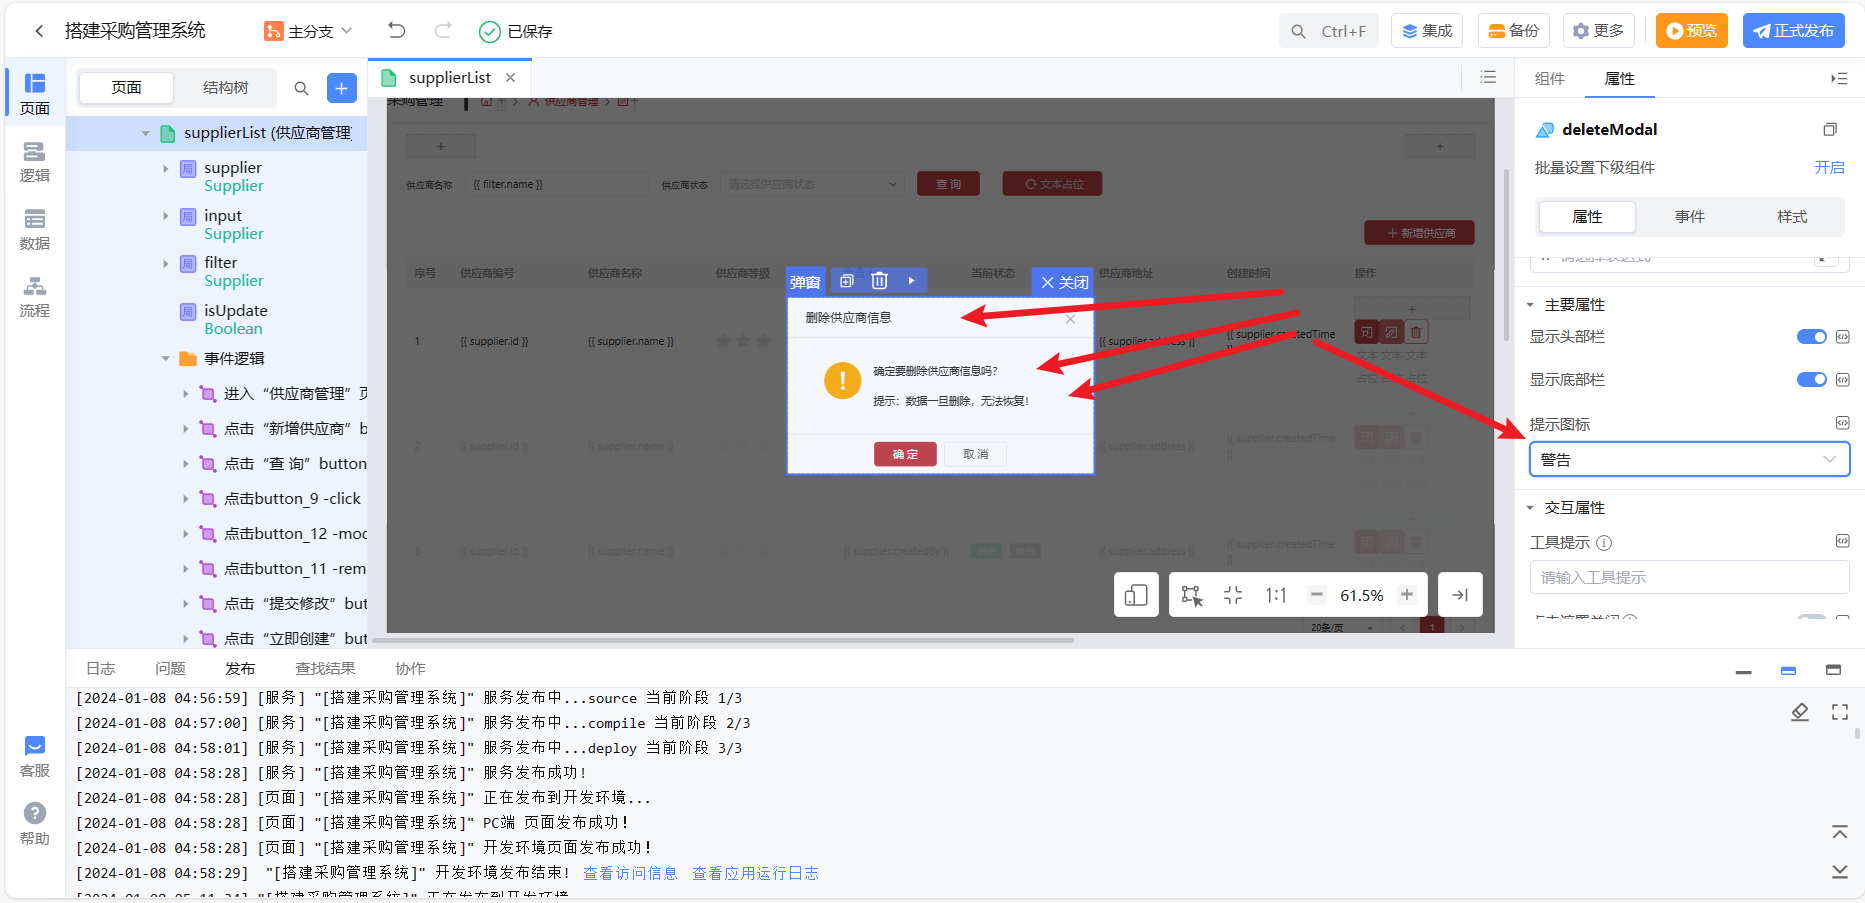This screenshot has height=903, width=1865.
Task: Go back using the left arrow icon
Action: [x=39, y=31]
